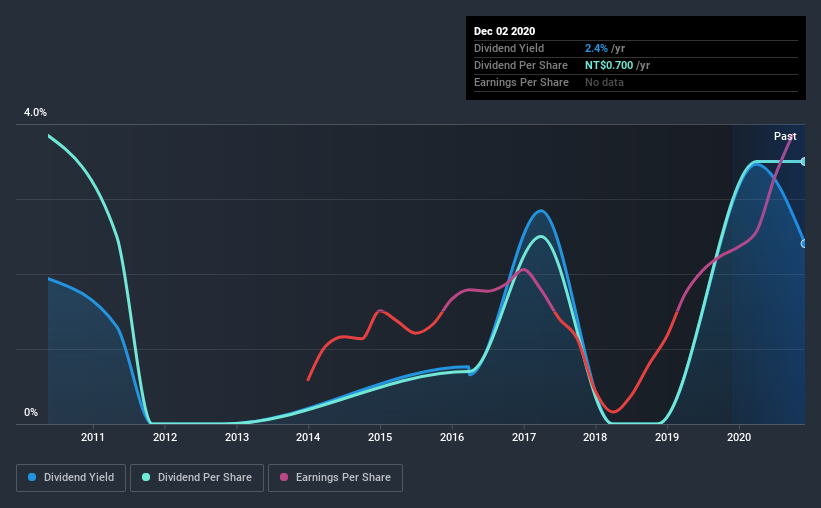Image resolution: width=821 pixels, height=508 pixels.
Task: Click the Past label on the chart
Action: click(x=785, y=136)
